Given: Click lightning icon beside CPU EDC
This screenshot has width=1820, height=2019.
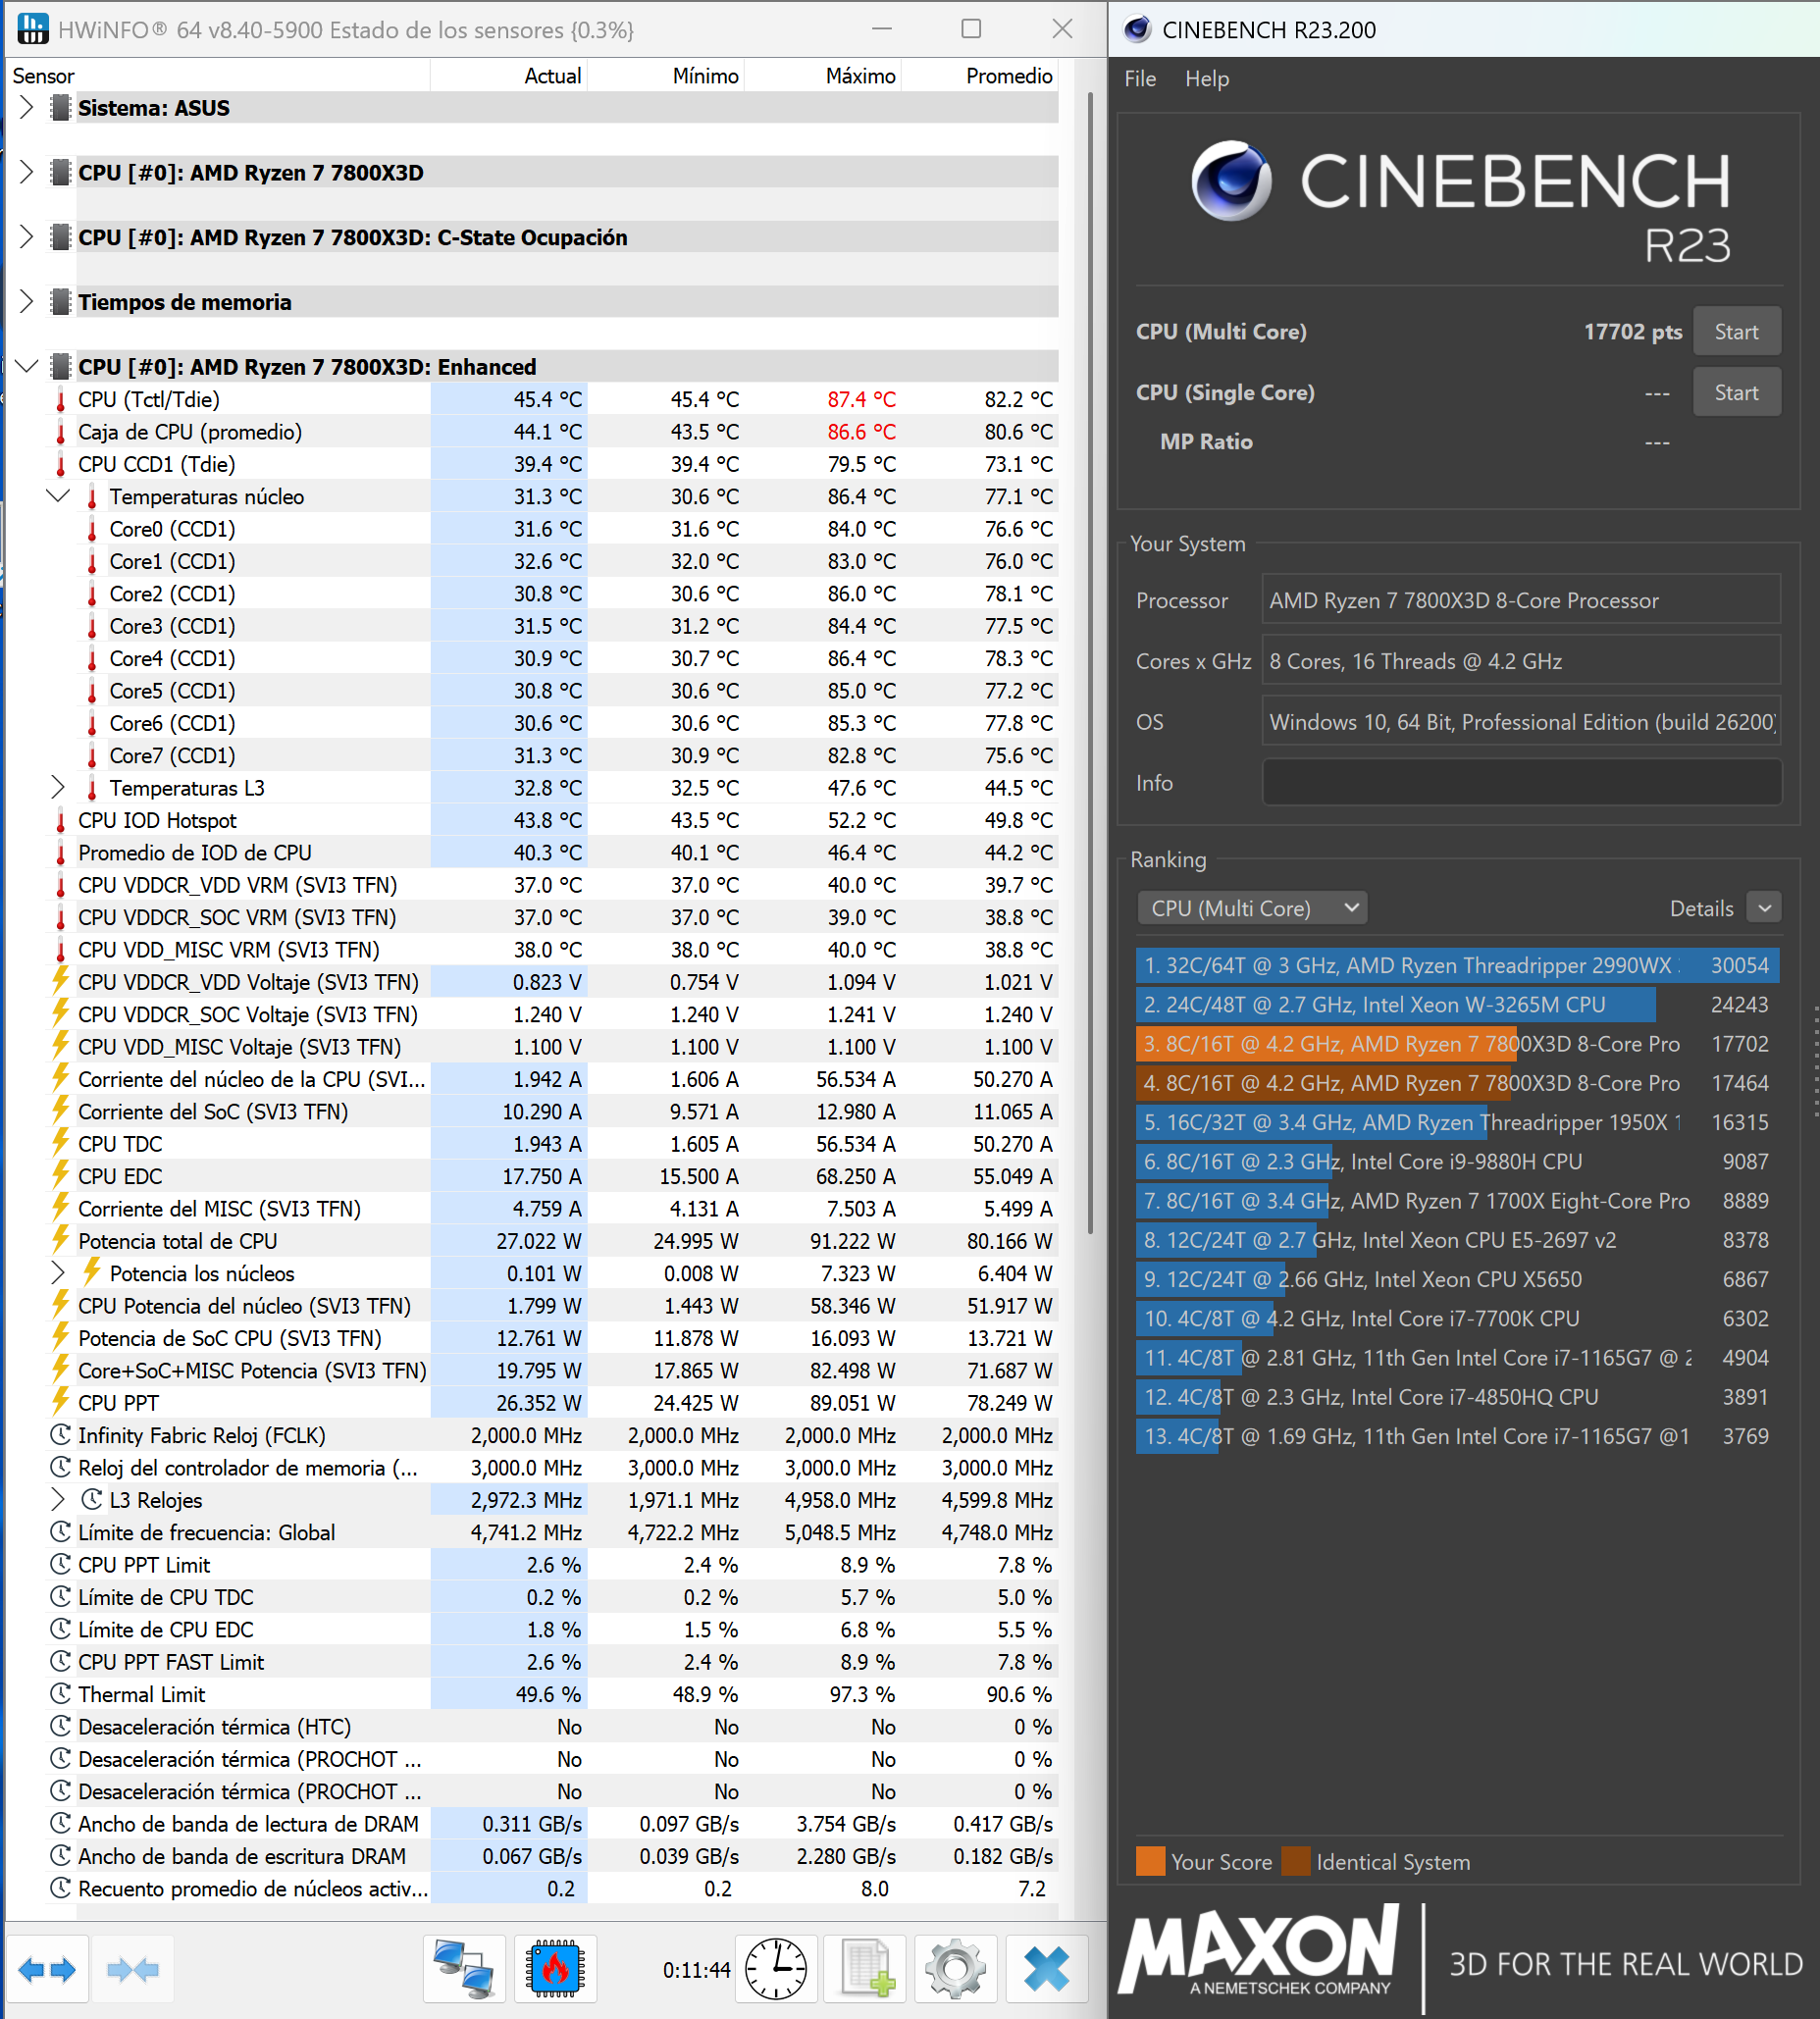Looking at the screenshot, I should coord(60,1175).
